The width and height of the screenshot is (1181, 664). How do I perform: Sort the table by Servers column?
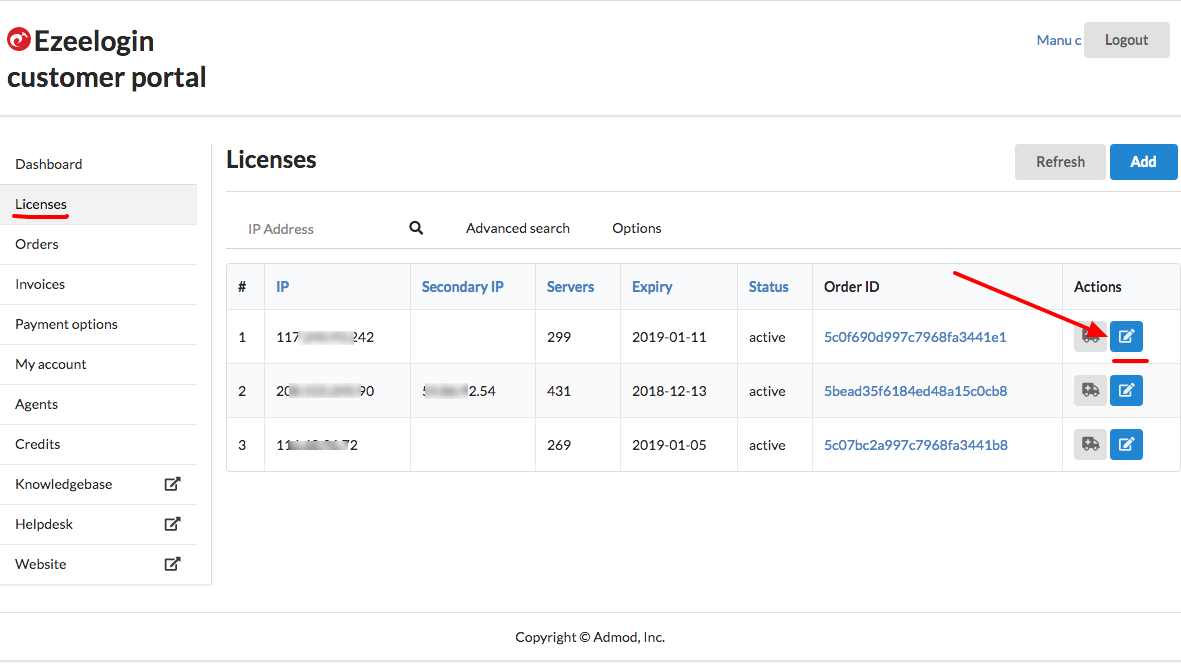pyautogui.click(x=570, y=287)
